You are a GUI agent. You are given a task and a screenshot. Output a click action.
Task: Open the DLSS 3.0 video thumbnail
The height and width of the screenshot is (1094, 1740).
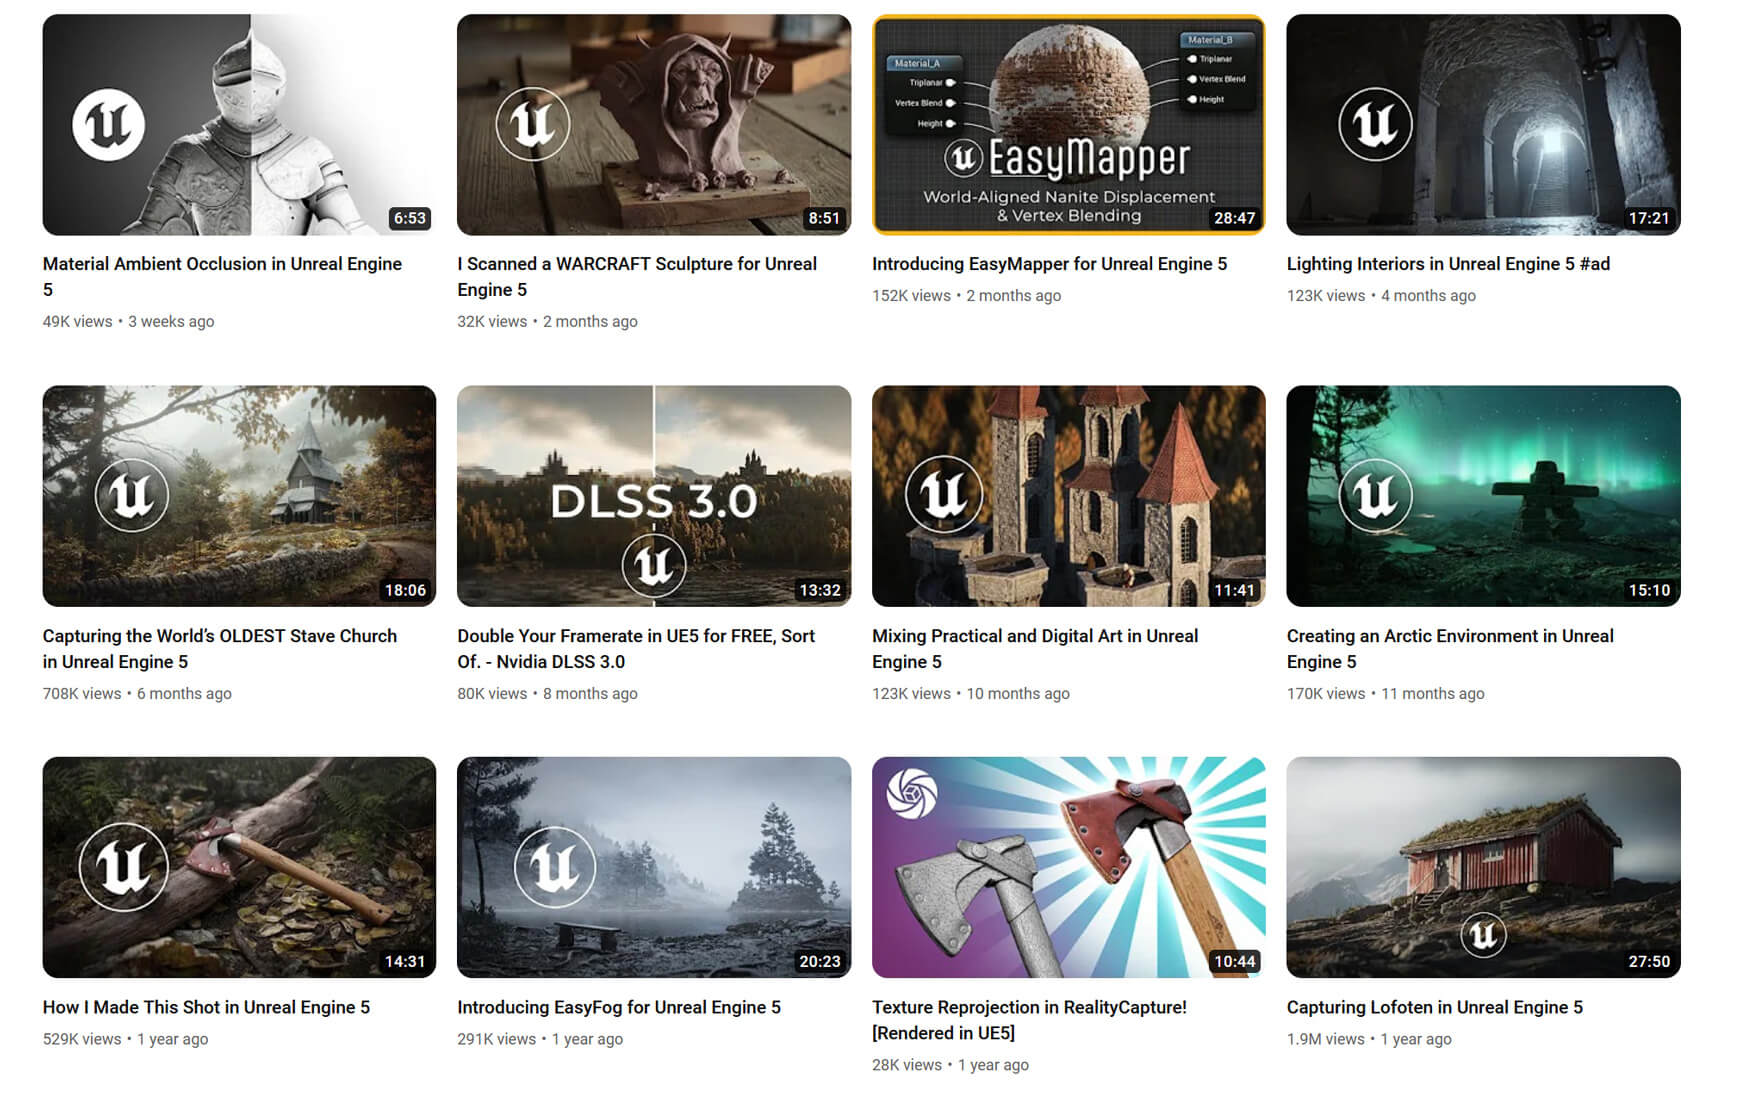click(x=654, y=496)
